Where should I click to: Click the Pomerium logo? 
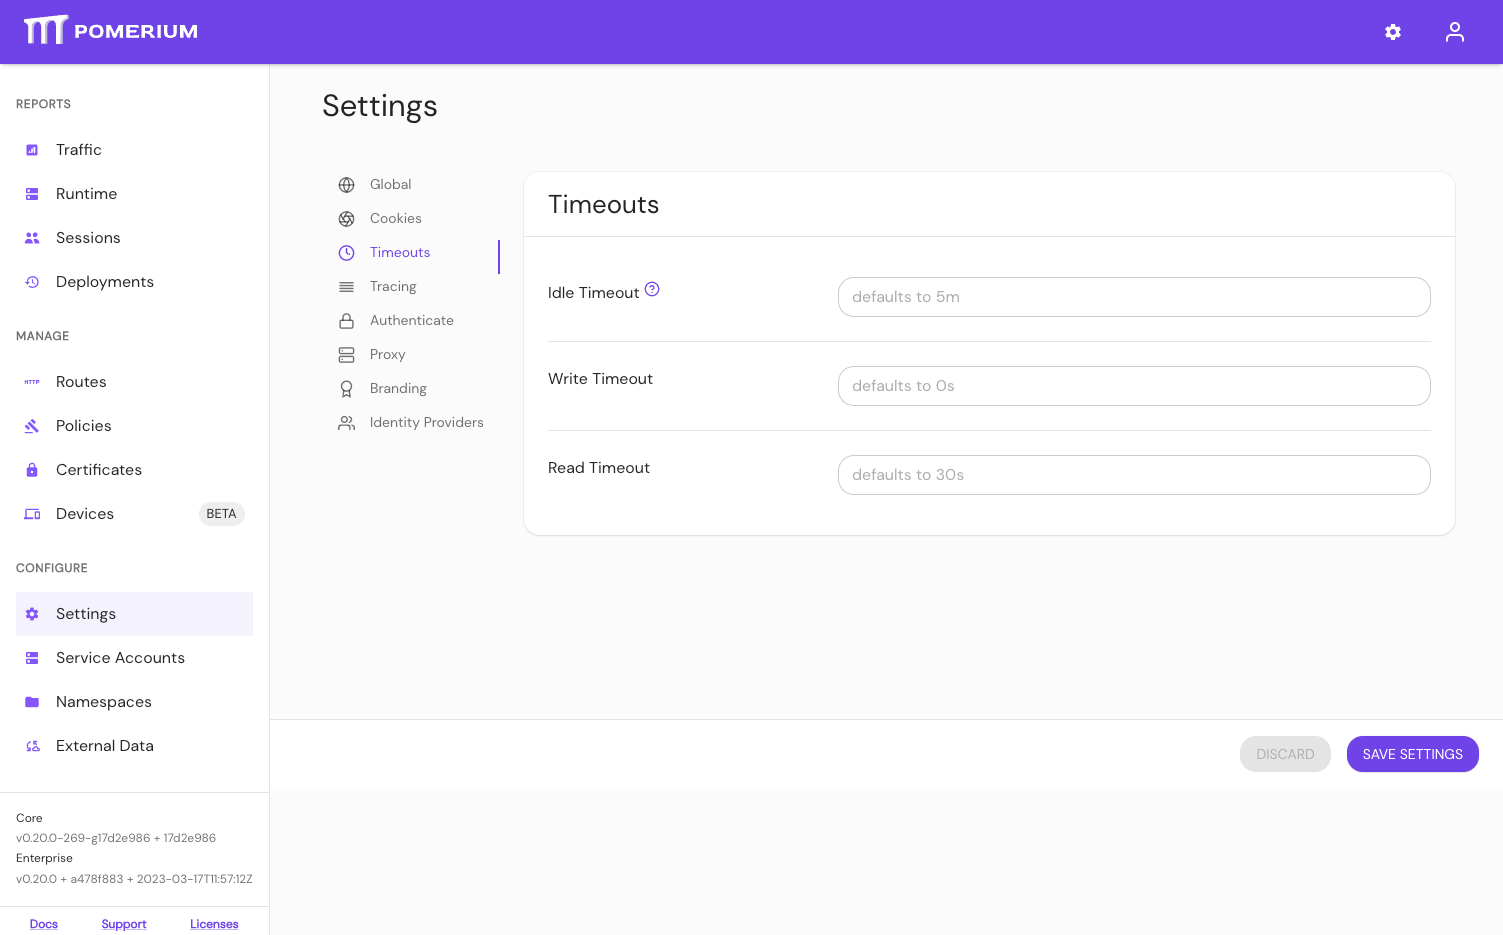[x=111, y=31]
